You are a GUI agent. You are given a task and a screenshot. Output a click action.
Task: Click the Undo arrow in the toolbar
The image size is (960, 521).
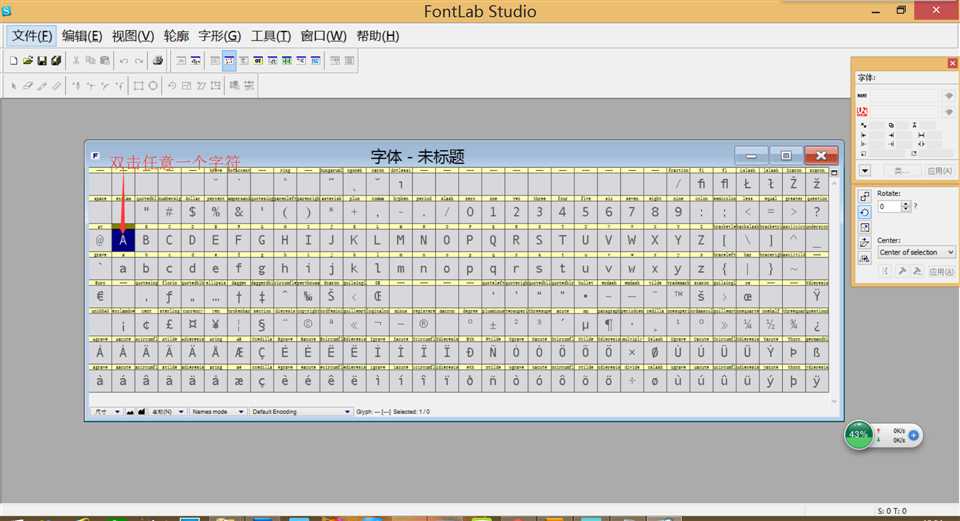click(x=124, y=61)
